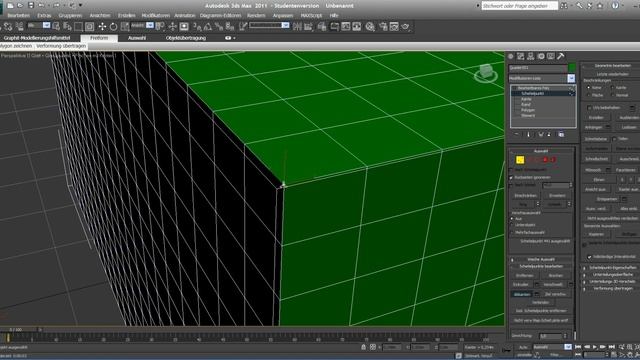Open the Rendern menu
The width and height of the screenshot is (640, 360).
point(256,15)
